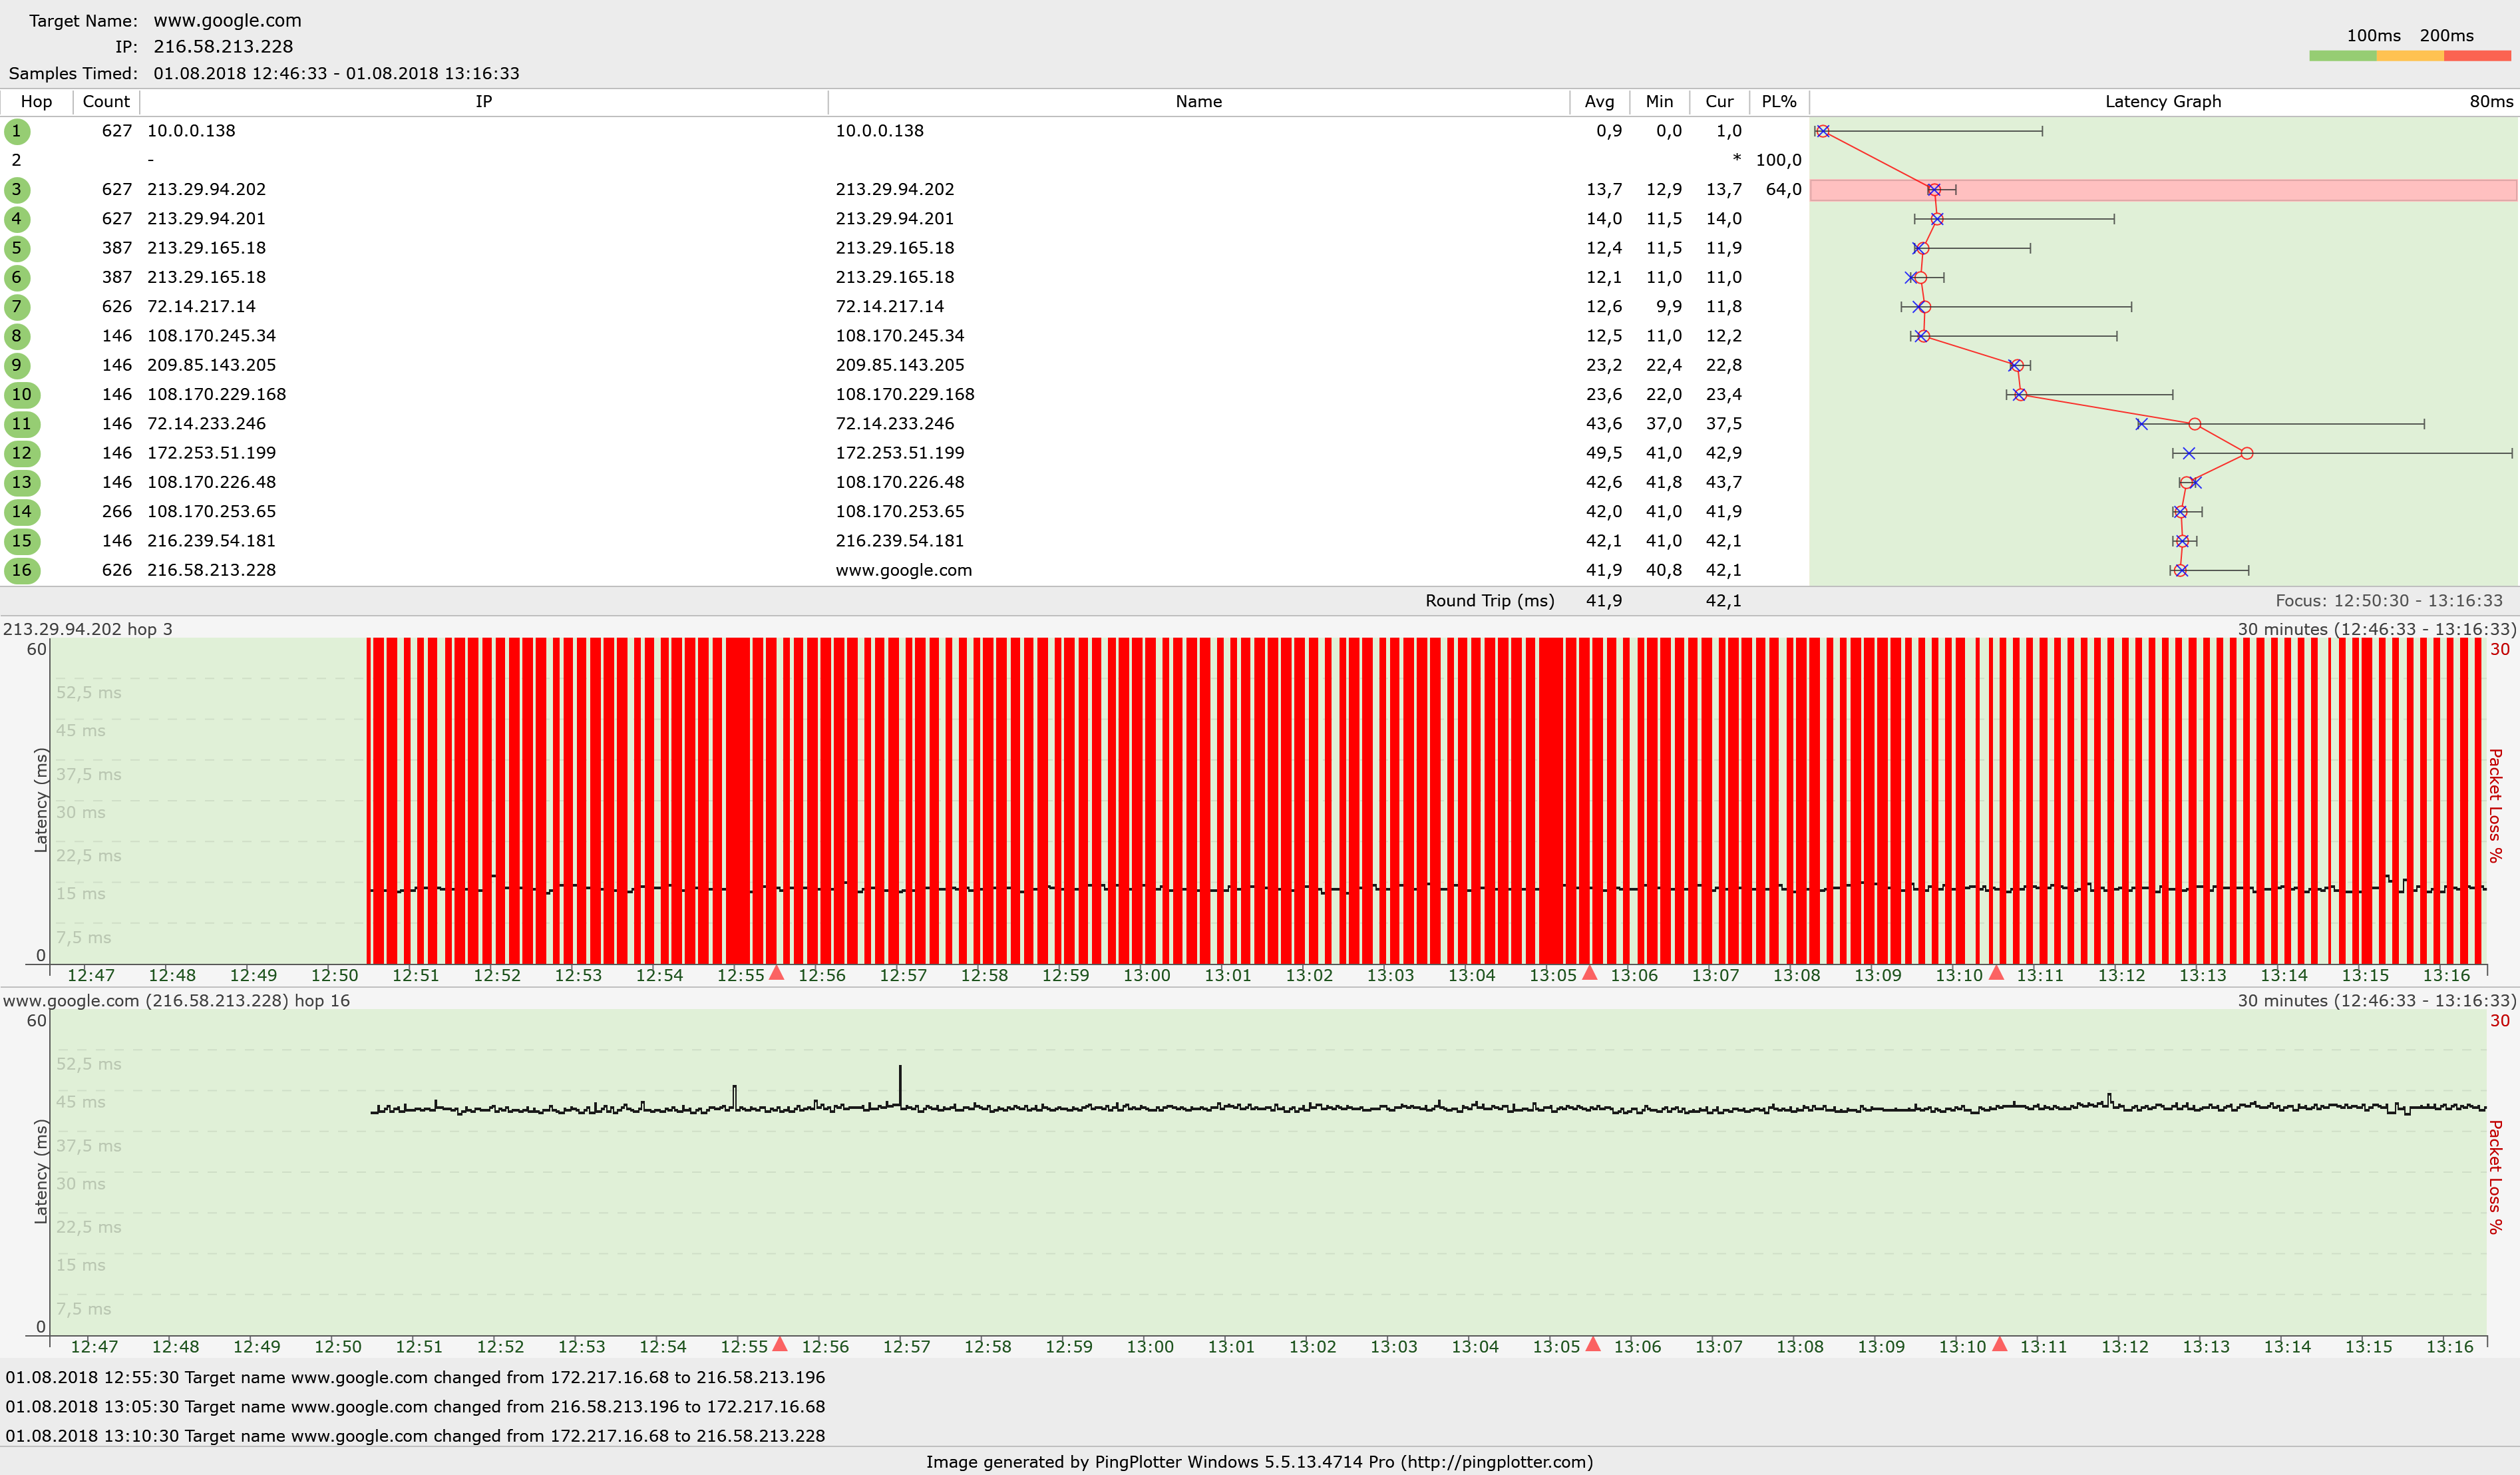Click red circle marker on hop 12 latency graph
Screen dimensions: 2520x1475
pos(2247,454)
